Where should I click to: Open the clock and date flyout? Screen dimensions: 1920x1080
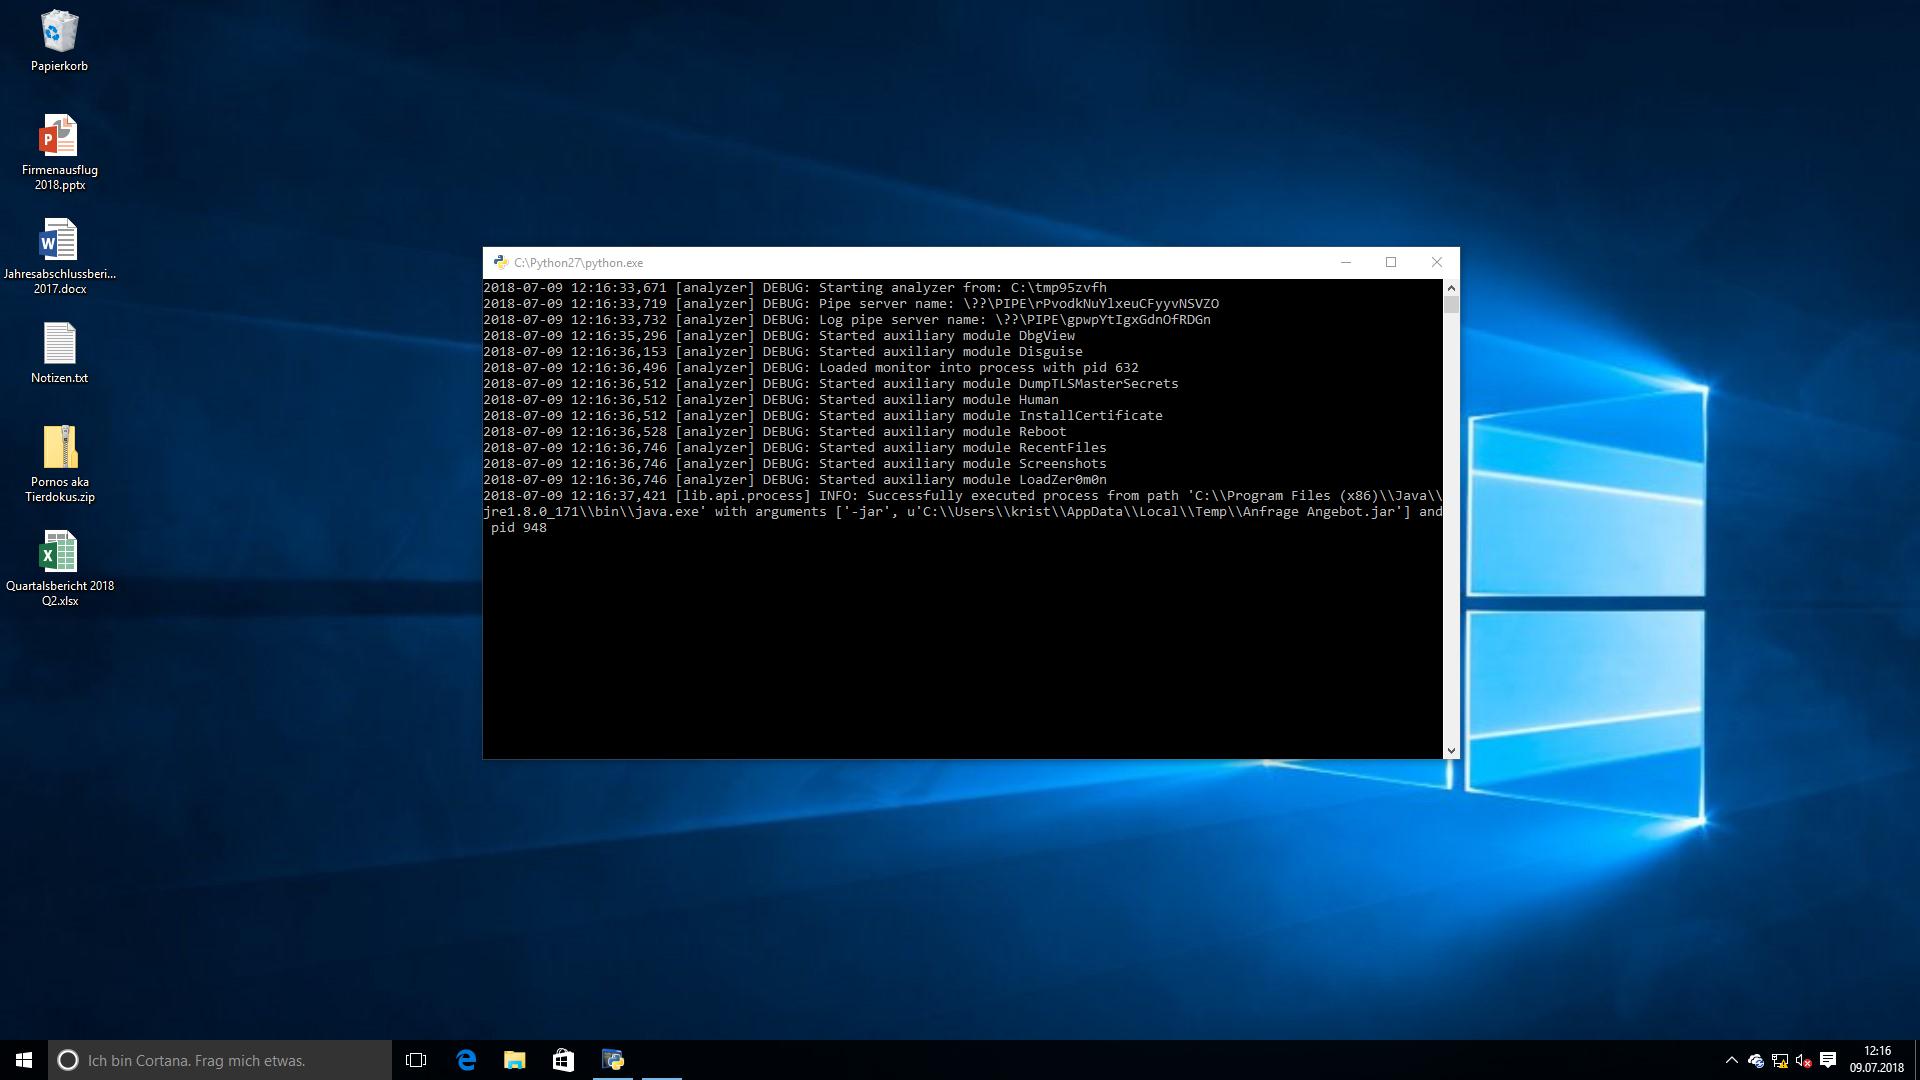(x=1877, y=1060)
